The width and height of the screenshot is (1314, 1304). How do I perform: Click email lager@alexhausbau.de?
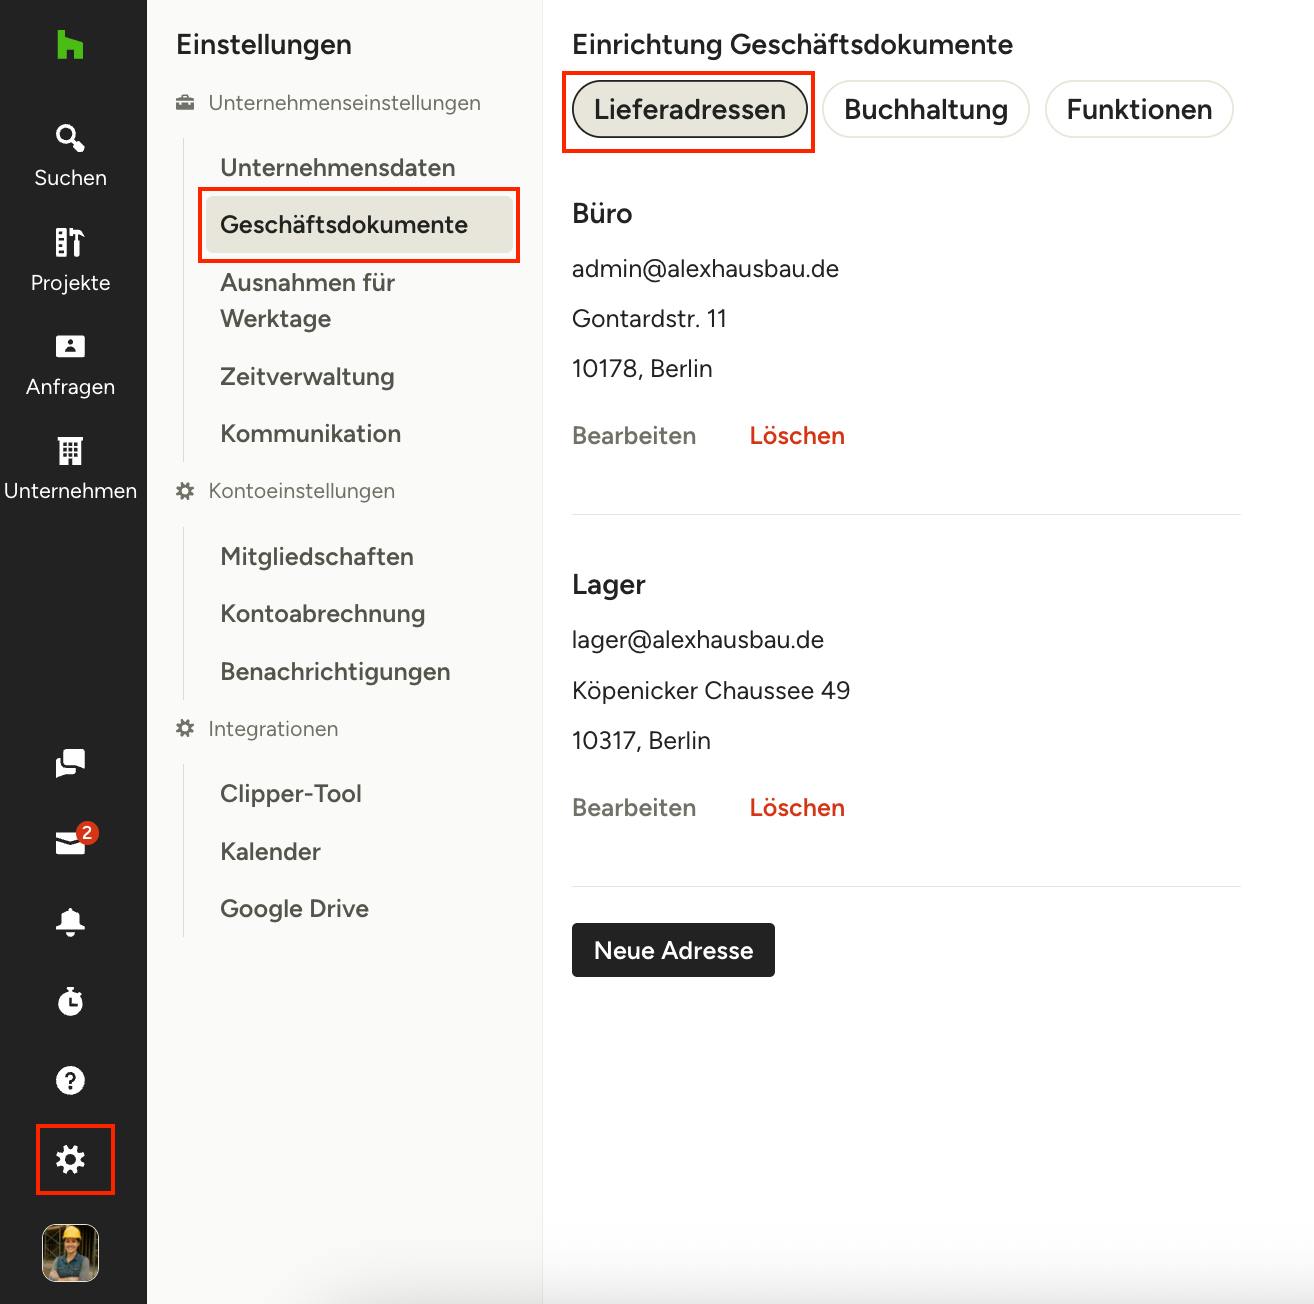tap(698, 640)
